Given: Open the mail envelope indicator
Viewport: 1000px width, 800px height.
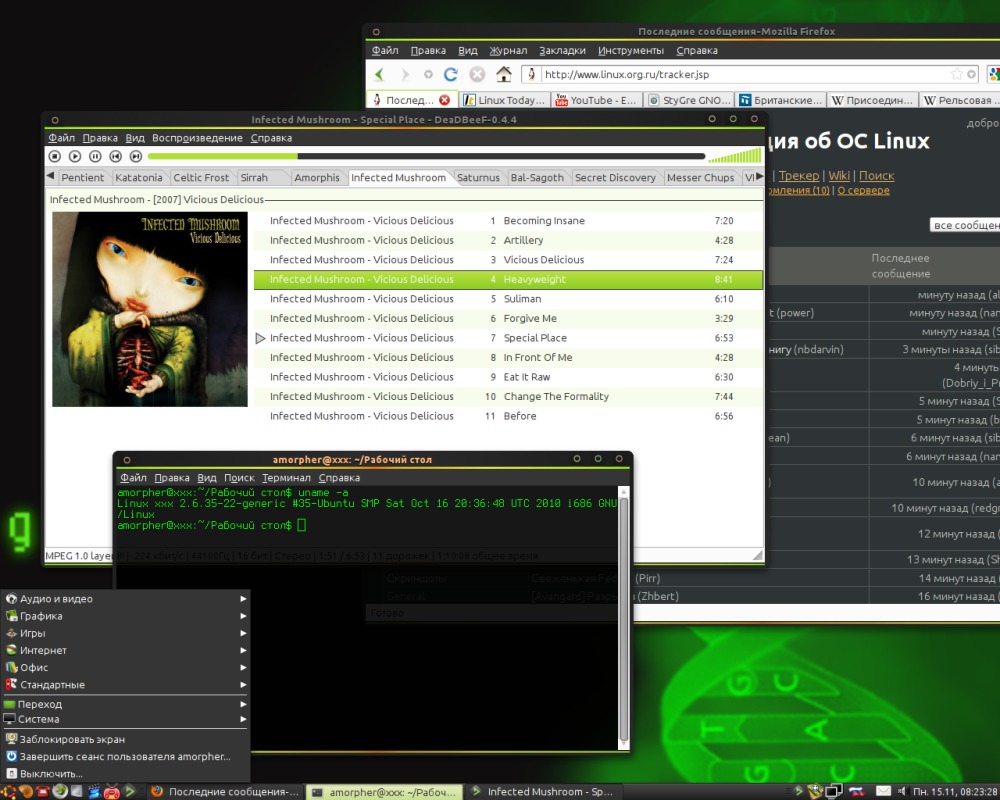Looking at the screenshot, I should [883, 791].
